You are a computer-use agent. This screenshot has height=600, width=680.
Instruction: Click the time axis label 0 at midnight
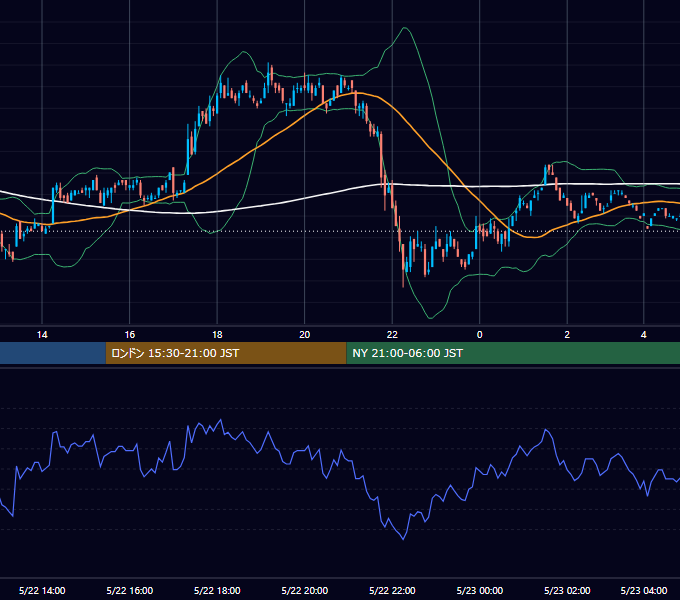click(x=480, y=335)
